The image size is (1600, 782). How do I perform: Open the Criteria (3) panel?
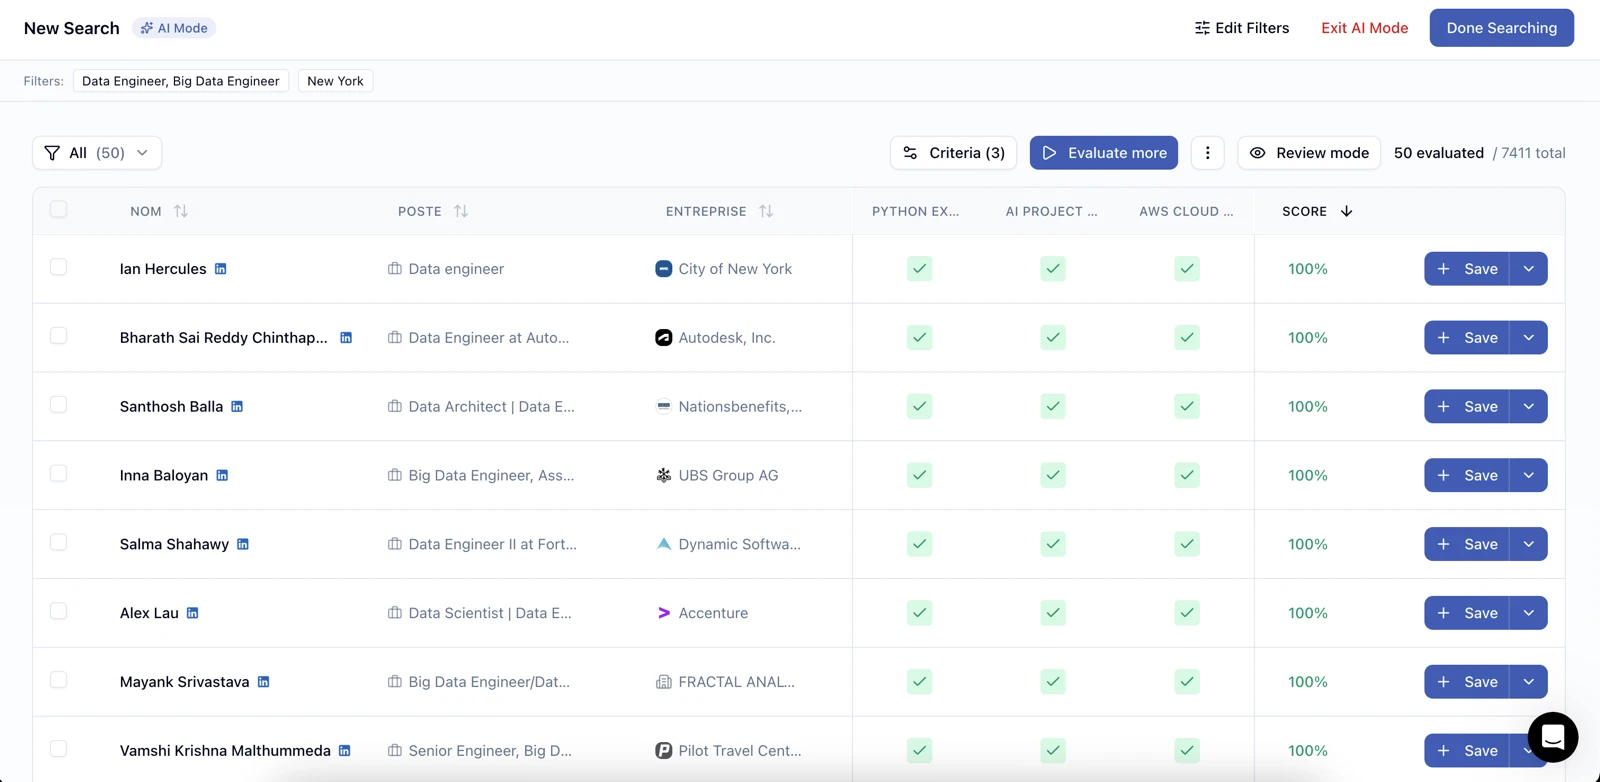click(x=953, y=153)
